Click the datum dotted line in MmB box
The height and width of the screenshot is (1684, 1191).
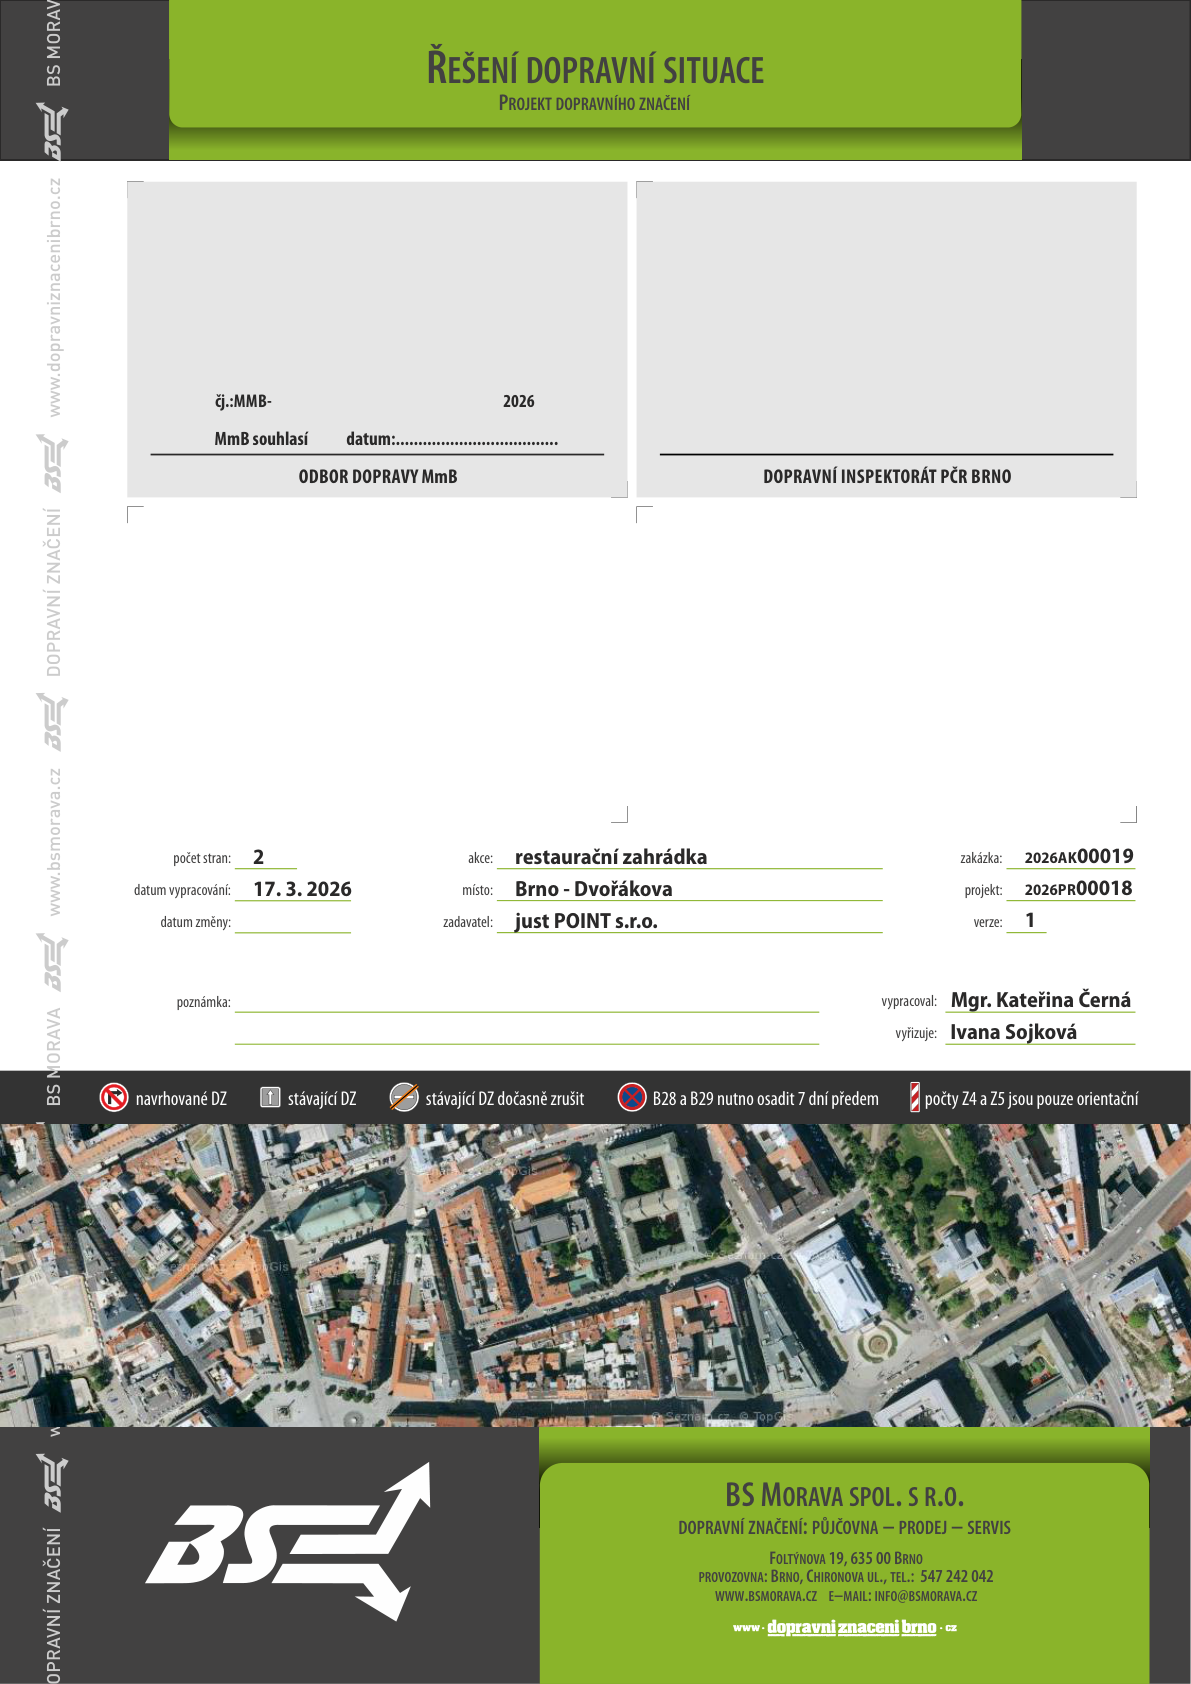click(477, 439)
